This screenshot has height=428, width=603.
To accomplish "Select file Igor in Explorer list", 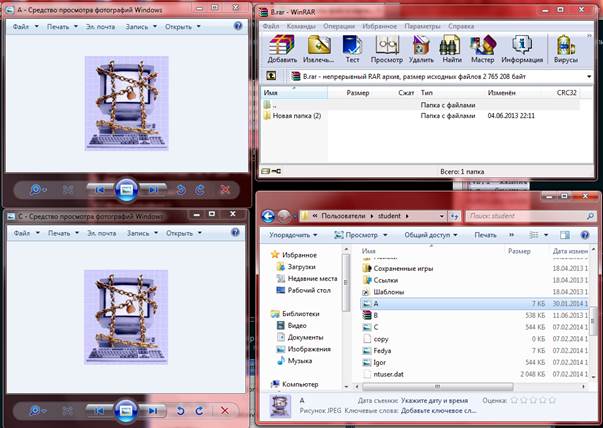I will (x=475, y=363).
